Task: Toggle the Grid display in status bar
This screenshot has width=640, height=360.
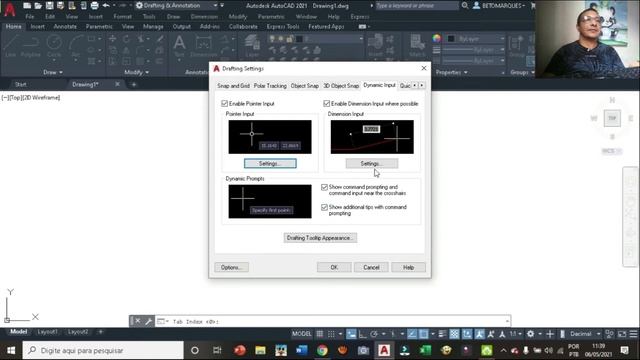Action: 320,334
